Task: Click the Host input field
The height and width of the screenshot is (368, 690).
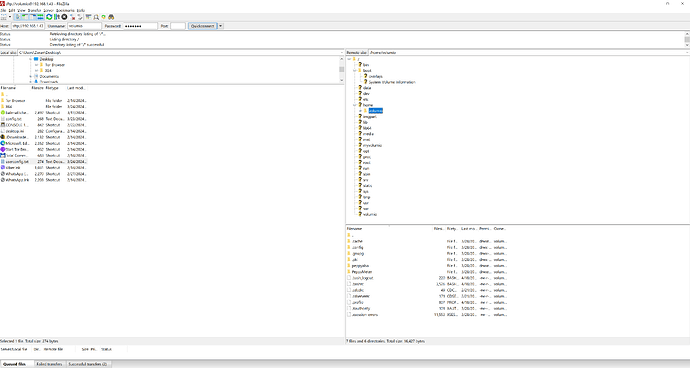Action: point(28,26)
